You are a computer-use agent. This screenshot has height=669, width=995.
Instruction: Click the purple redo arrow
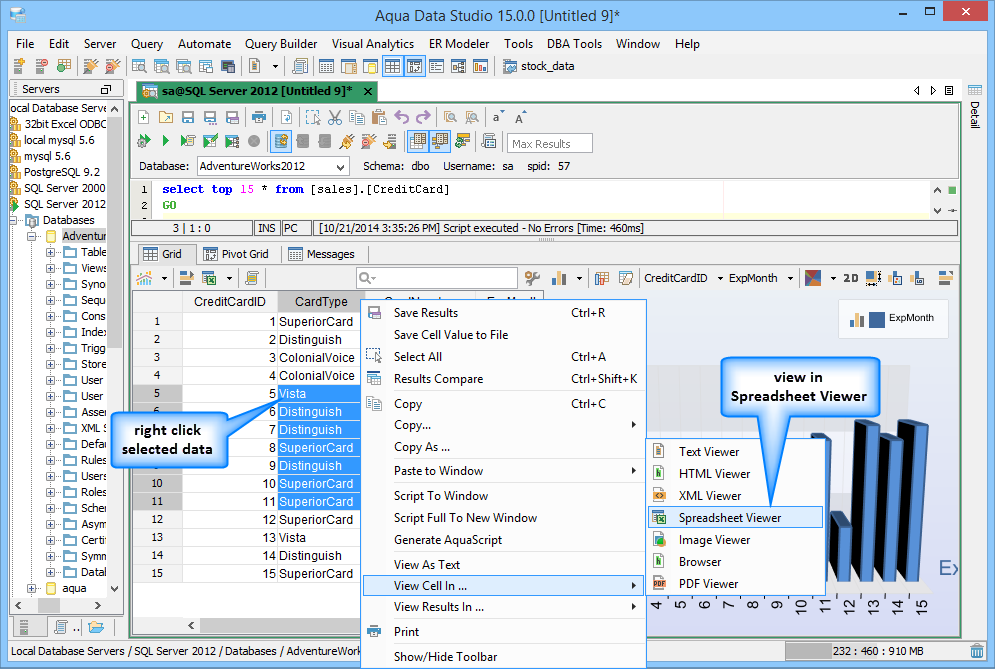point(423,117)
